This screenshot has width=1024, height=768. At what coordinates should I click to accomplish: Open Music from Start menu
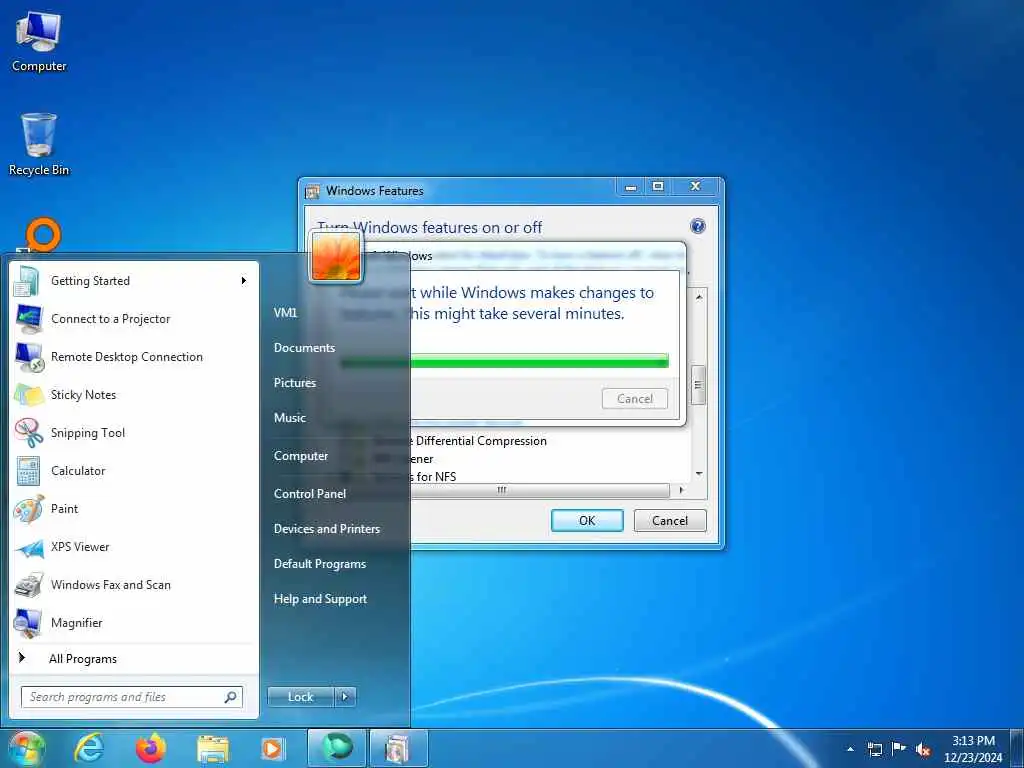click(x=289, y=417)
